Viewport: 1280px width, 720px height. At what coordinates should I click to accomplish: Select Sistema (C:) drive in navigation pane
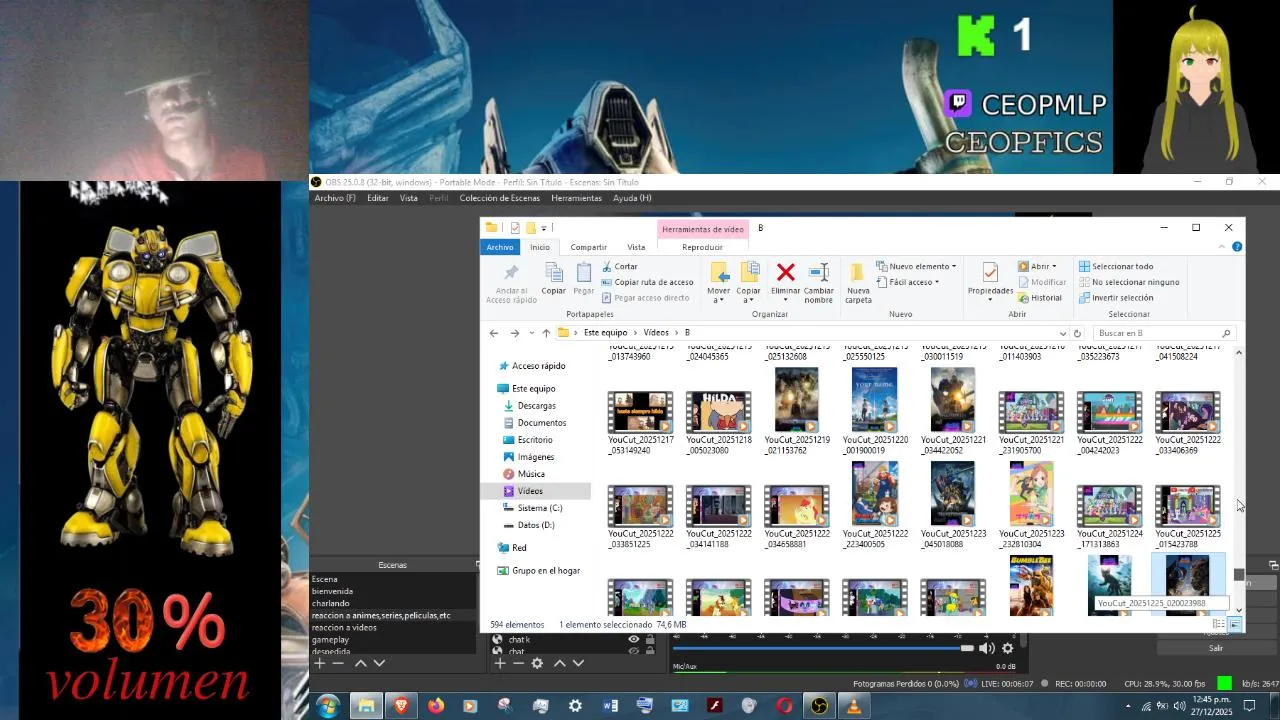coord(539,508)
